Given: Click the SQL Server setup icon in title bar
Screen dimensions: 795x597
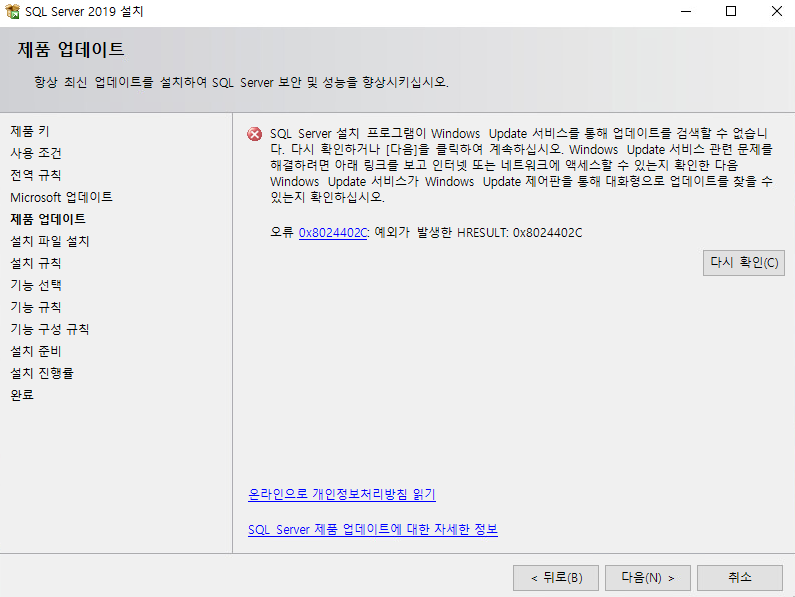Looking at the screenshot, I should pos(12,11).
